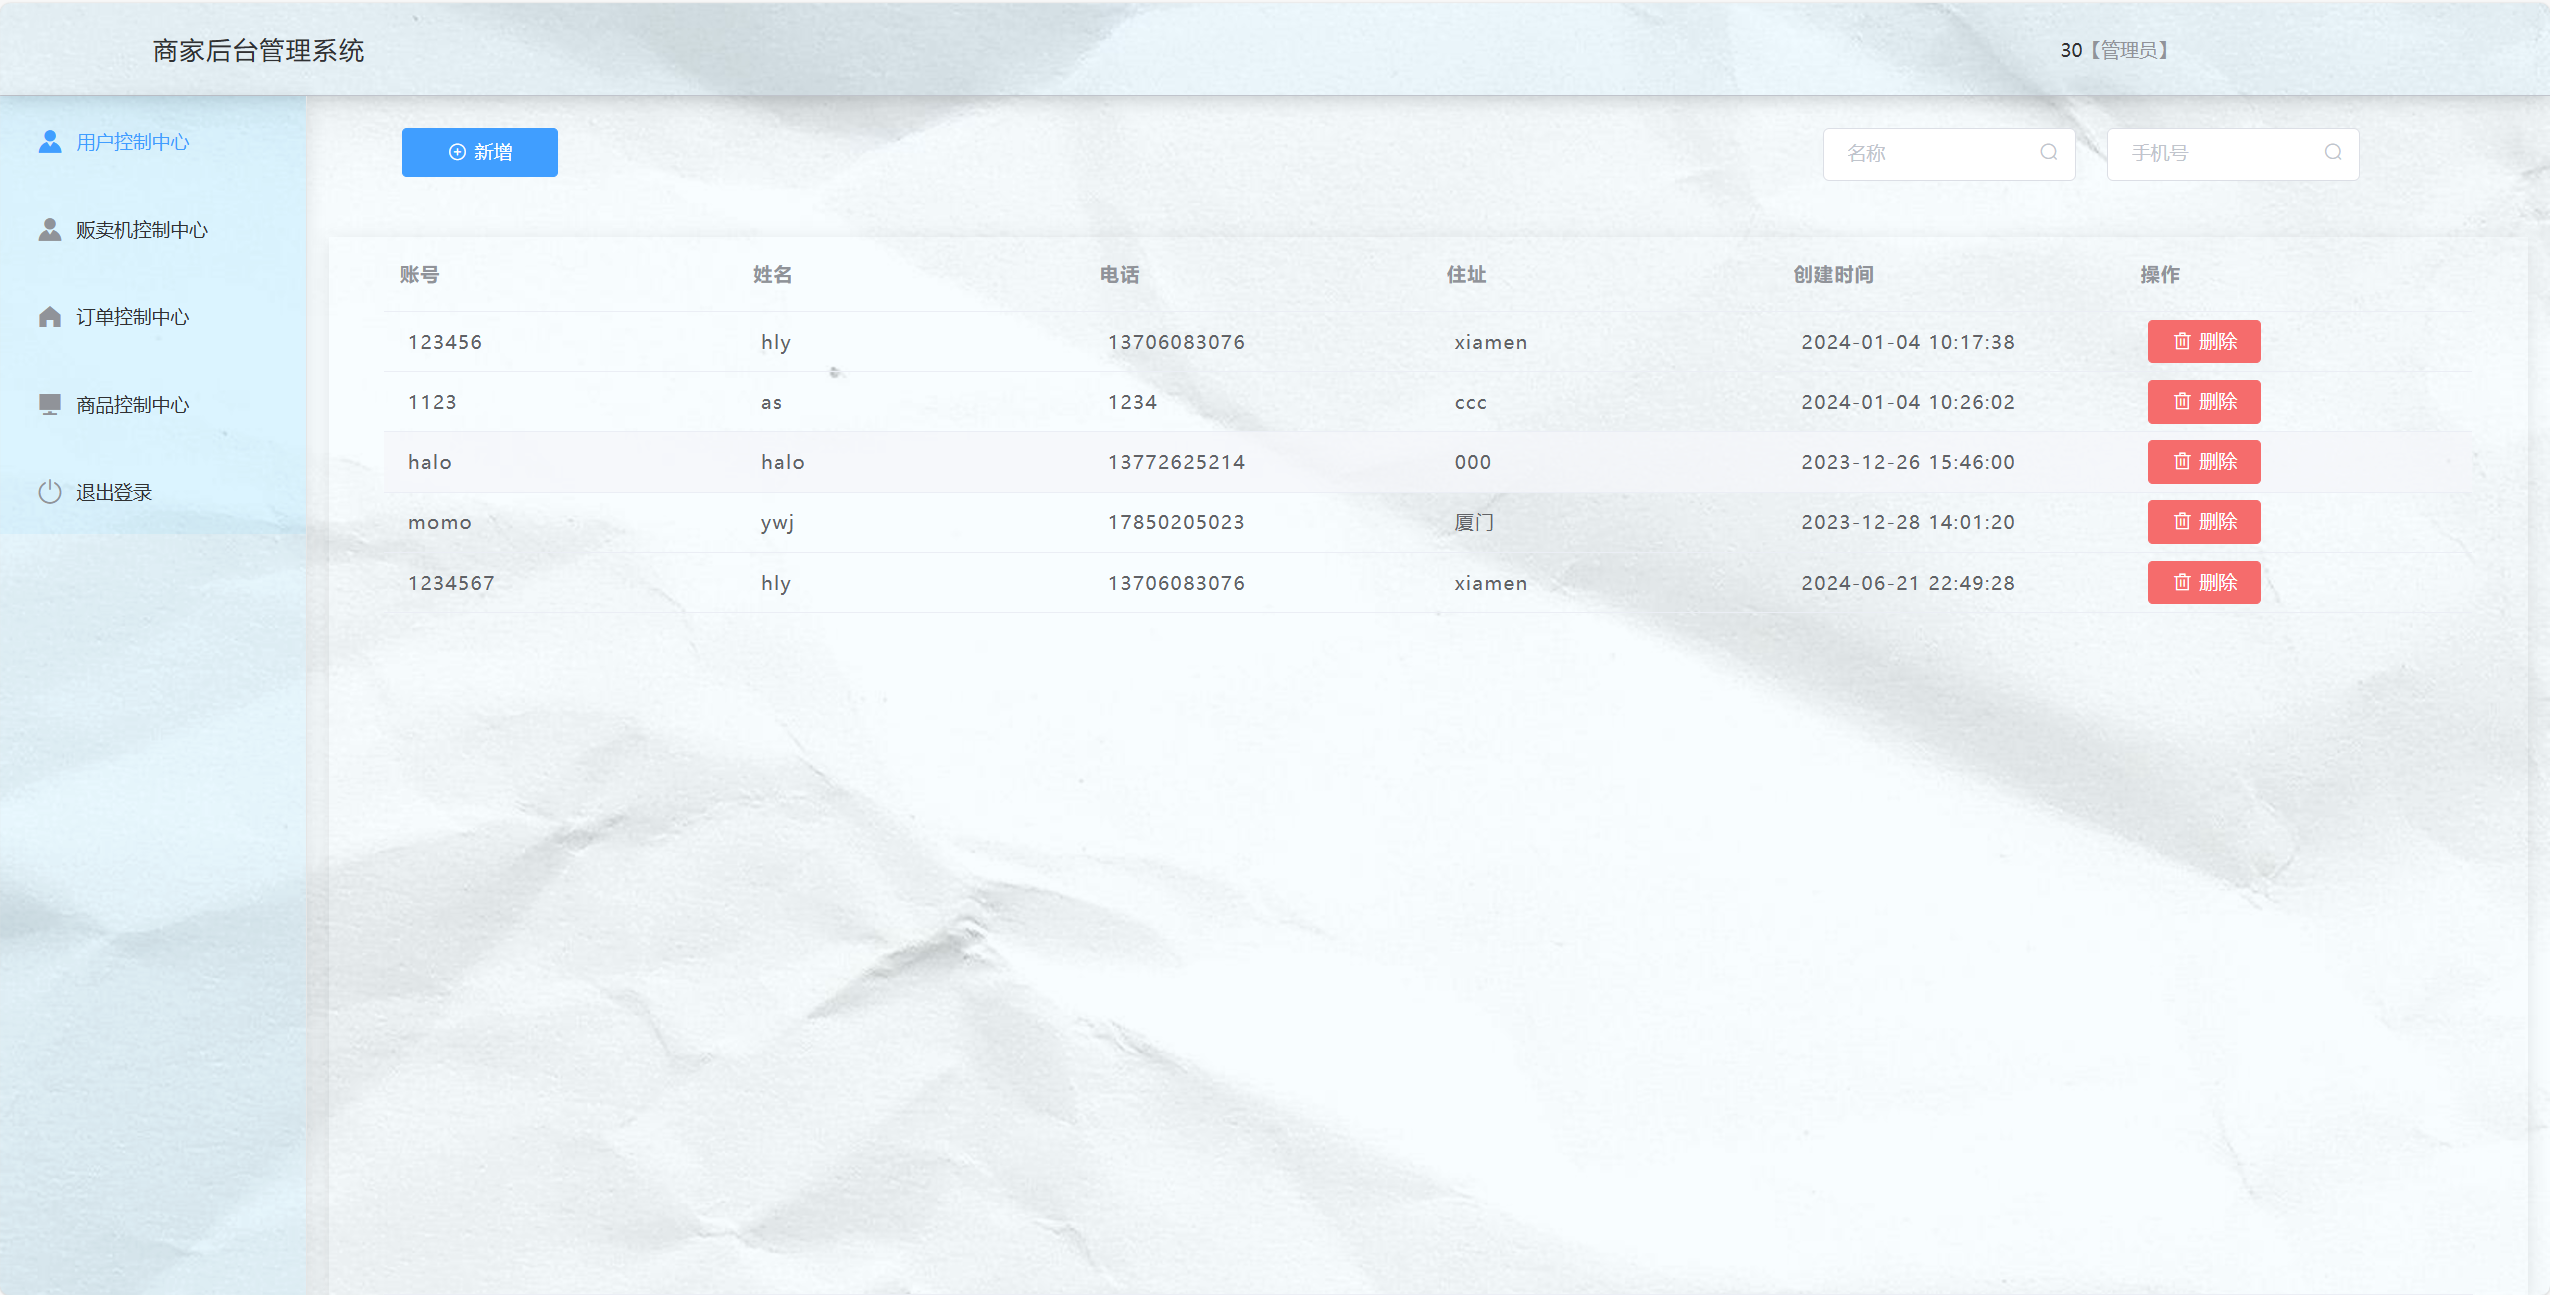This screenshot has width=2550, height=1295.
Task: Click search magnifier in 手机号 field
Action: 2332,153
